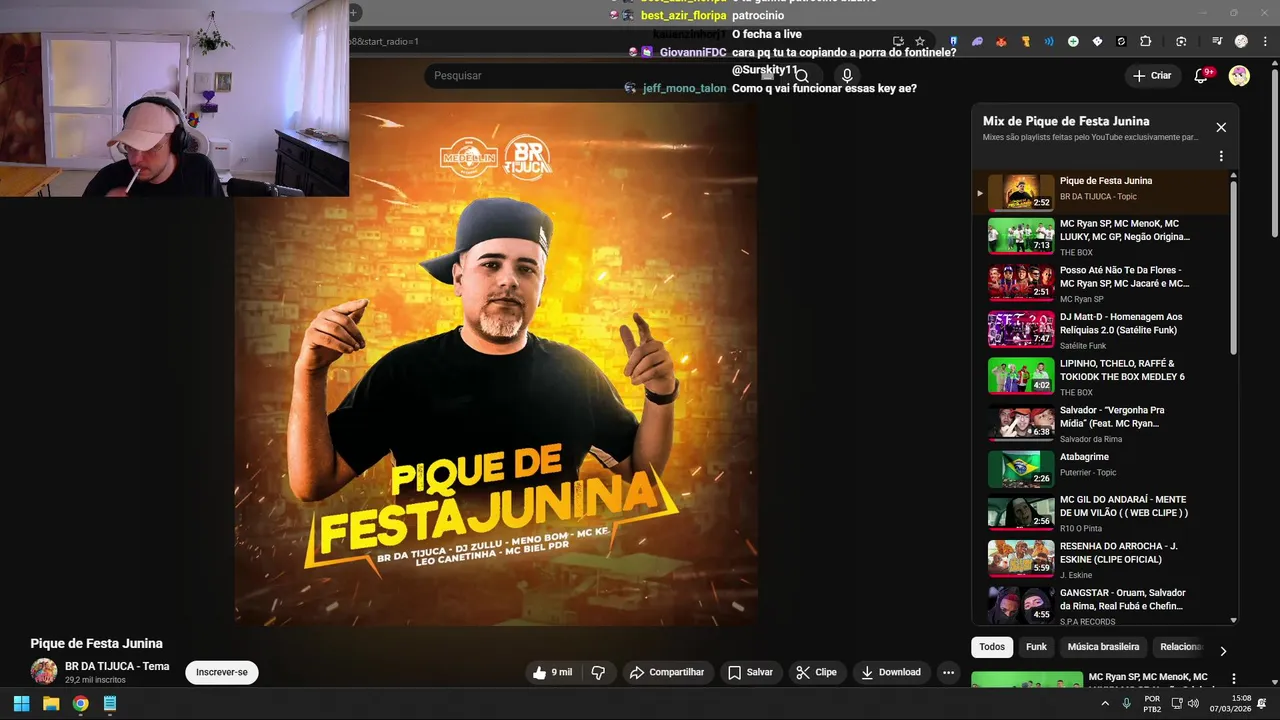Click the taskbar microphone tray icon
The image size is (1280, 720).
[1127, 703]
